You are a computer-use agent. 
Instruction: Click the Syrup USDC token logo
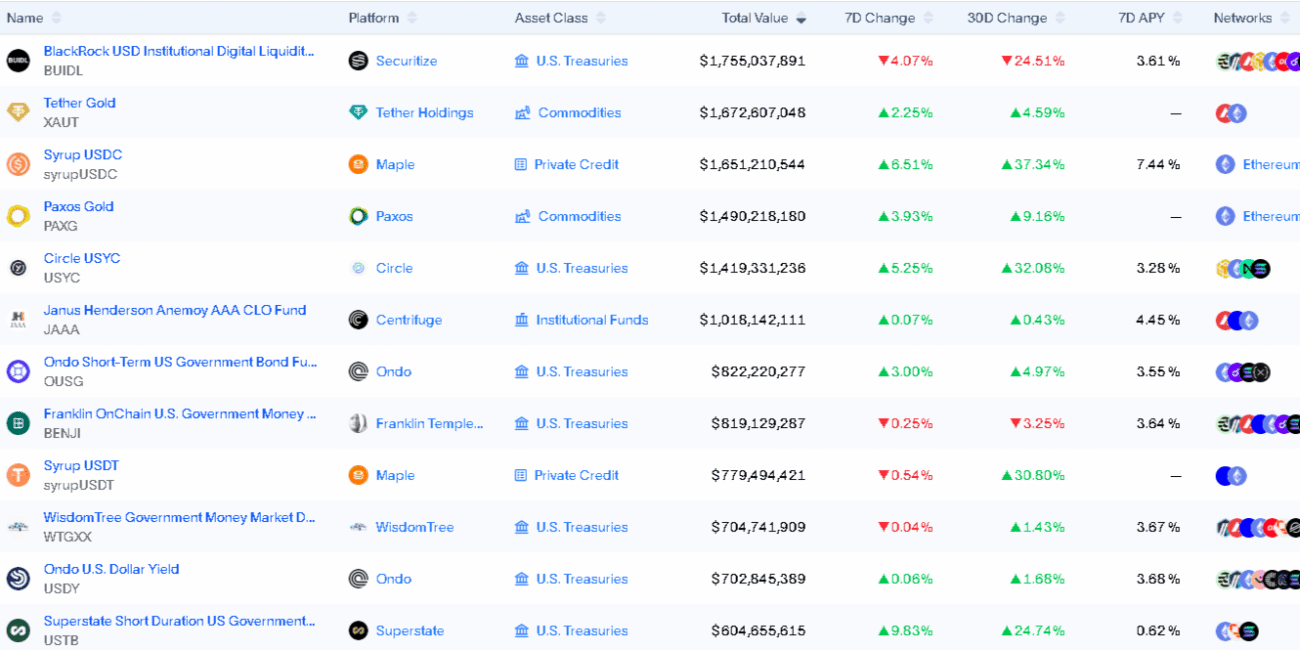click(x=18, y=164)
